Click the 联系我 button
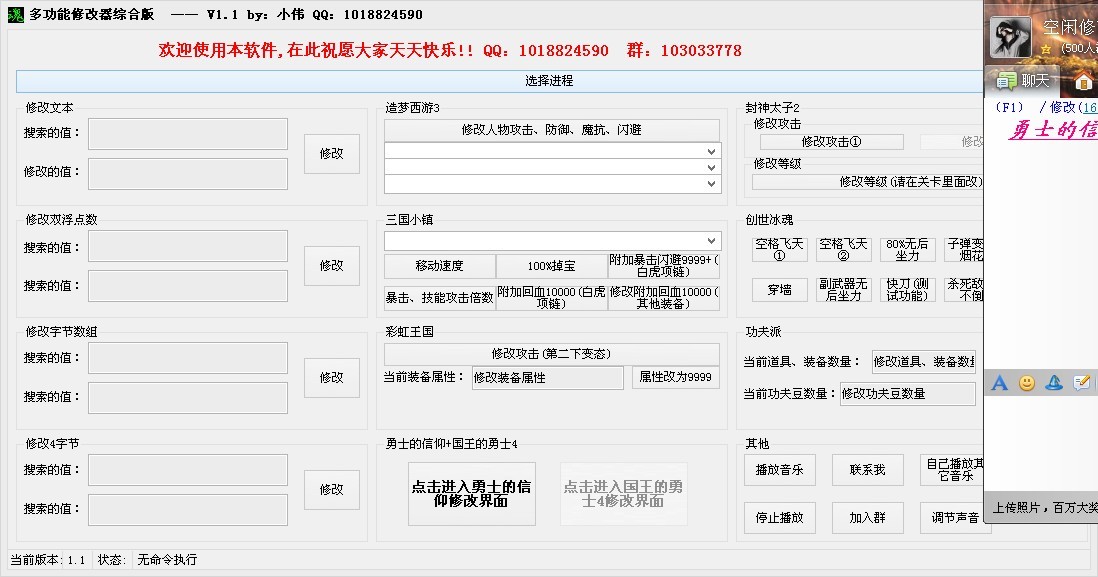 pos(868,470)
